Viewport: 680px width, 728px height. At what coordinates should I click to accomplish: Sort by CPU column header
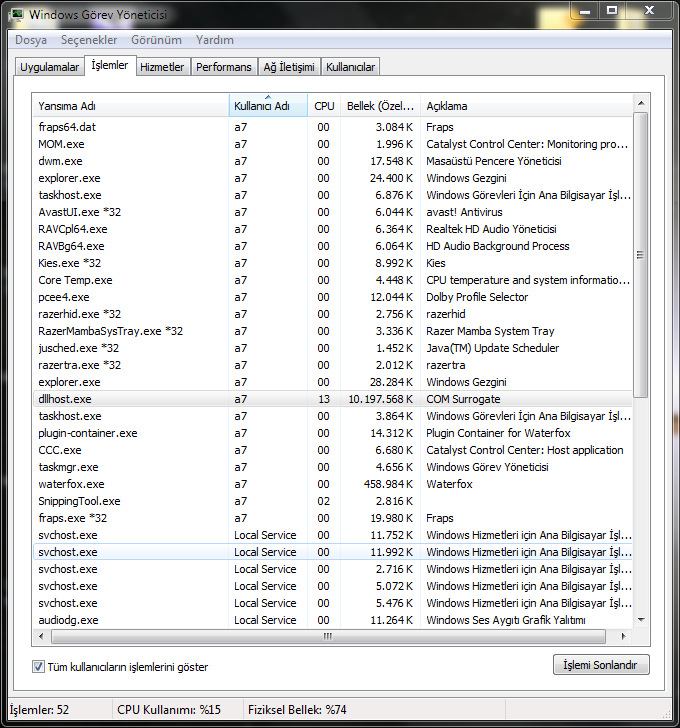click(x=324, y=106)
